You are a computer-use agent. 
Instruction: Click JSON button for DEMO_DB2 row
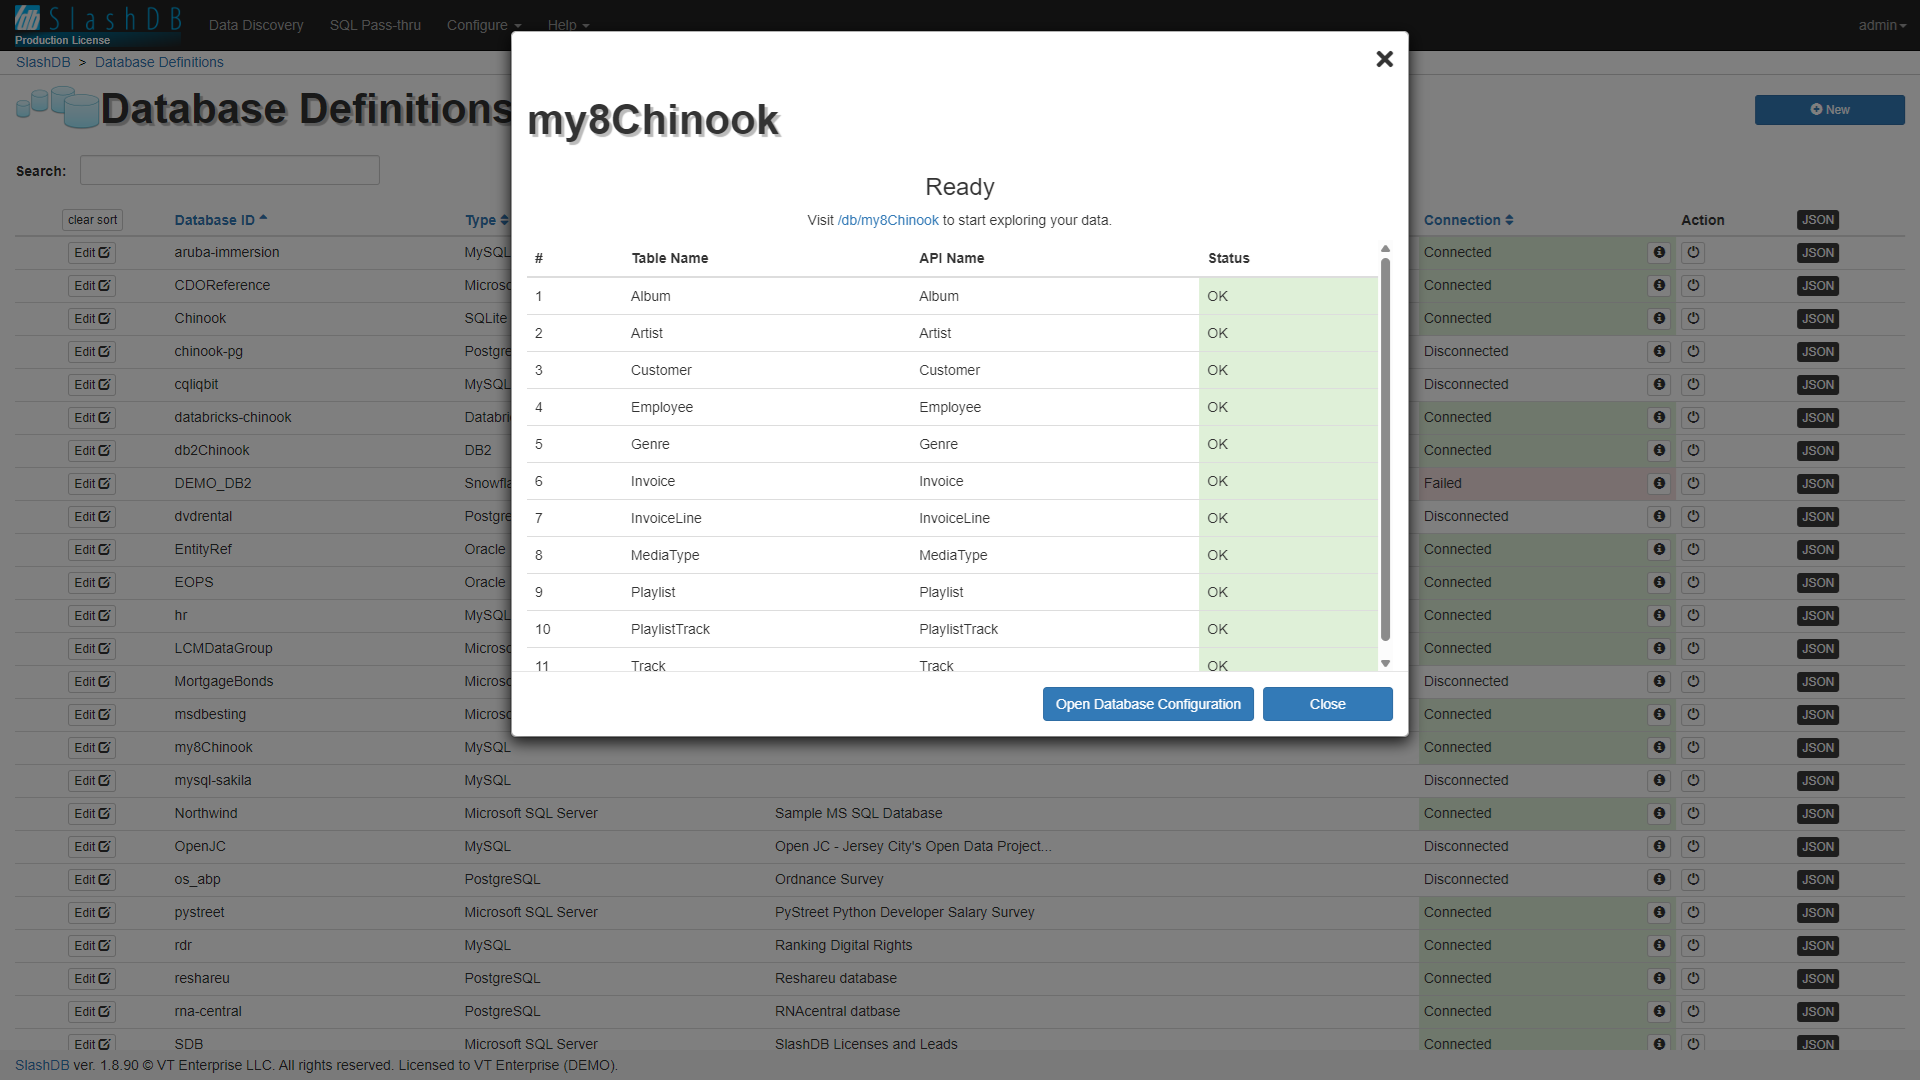[x=1818, y=484]
